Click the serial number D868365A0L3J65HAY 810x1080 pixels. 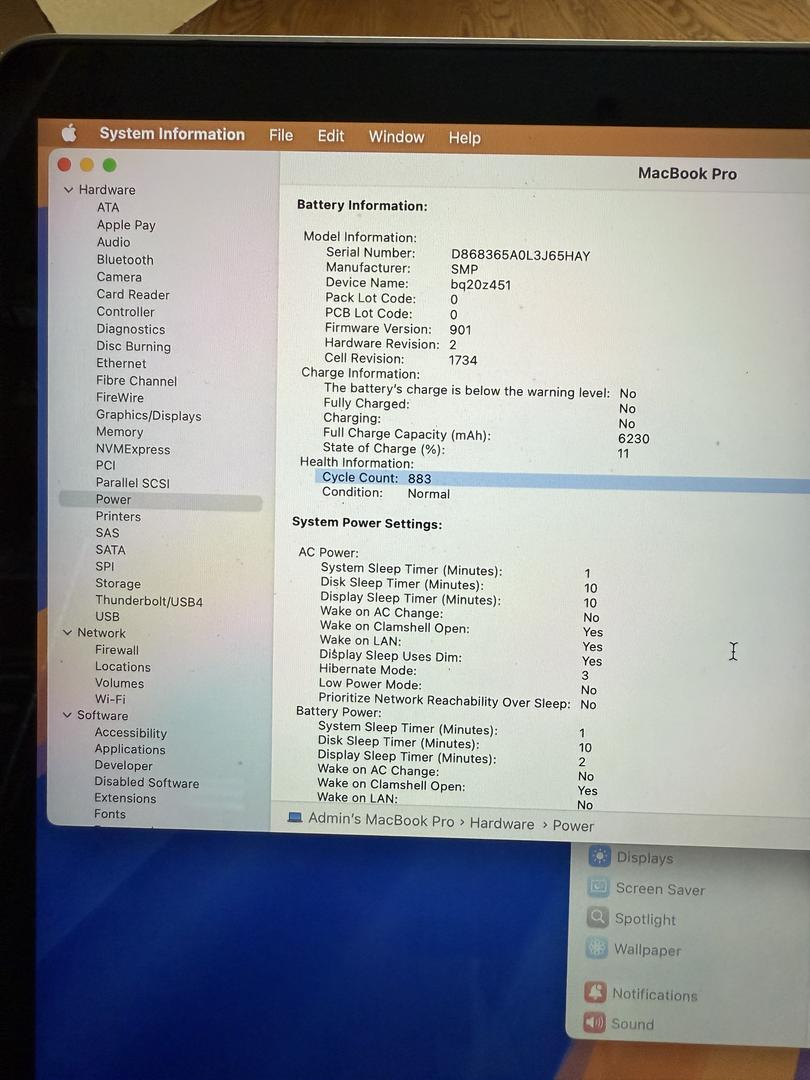(x=520, y=256)
